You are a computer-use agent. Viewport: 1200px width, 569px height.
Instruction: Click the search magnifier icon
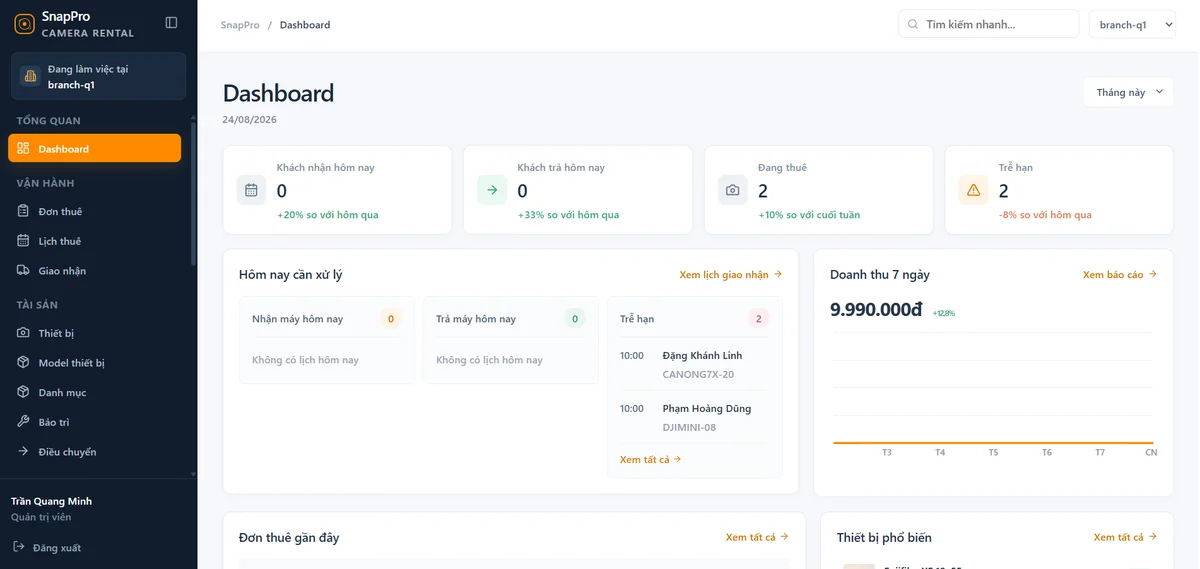pos(913,24)
